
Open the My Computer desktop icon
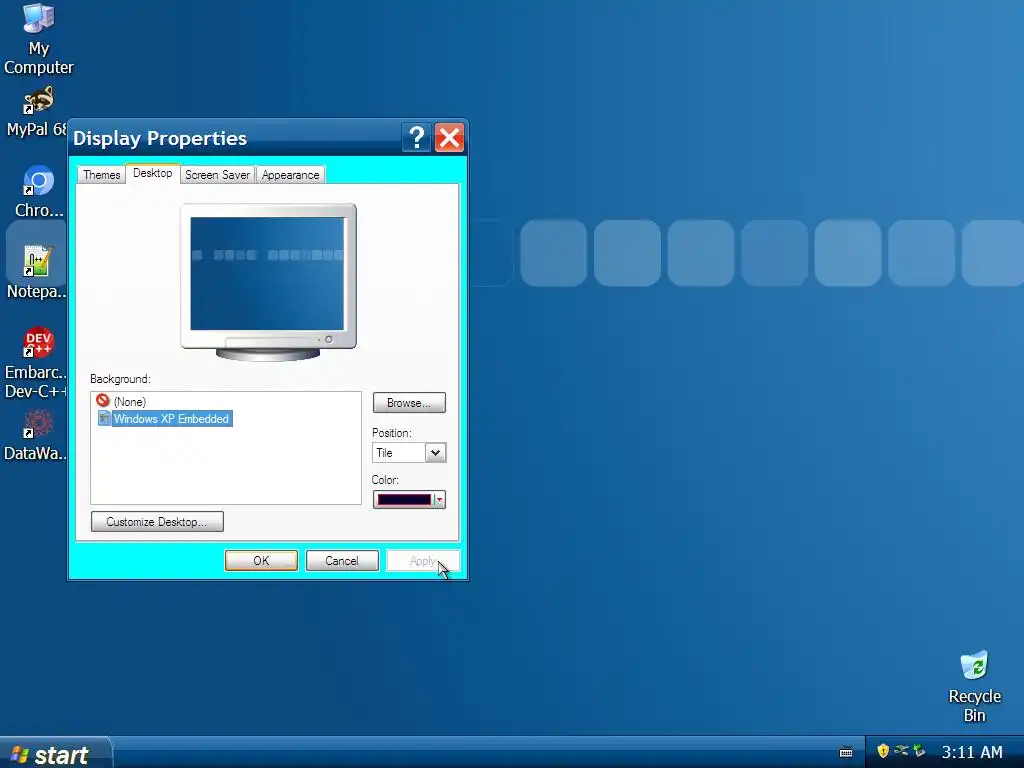39,39
